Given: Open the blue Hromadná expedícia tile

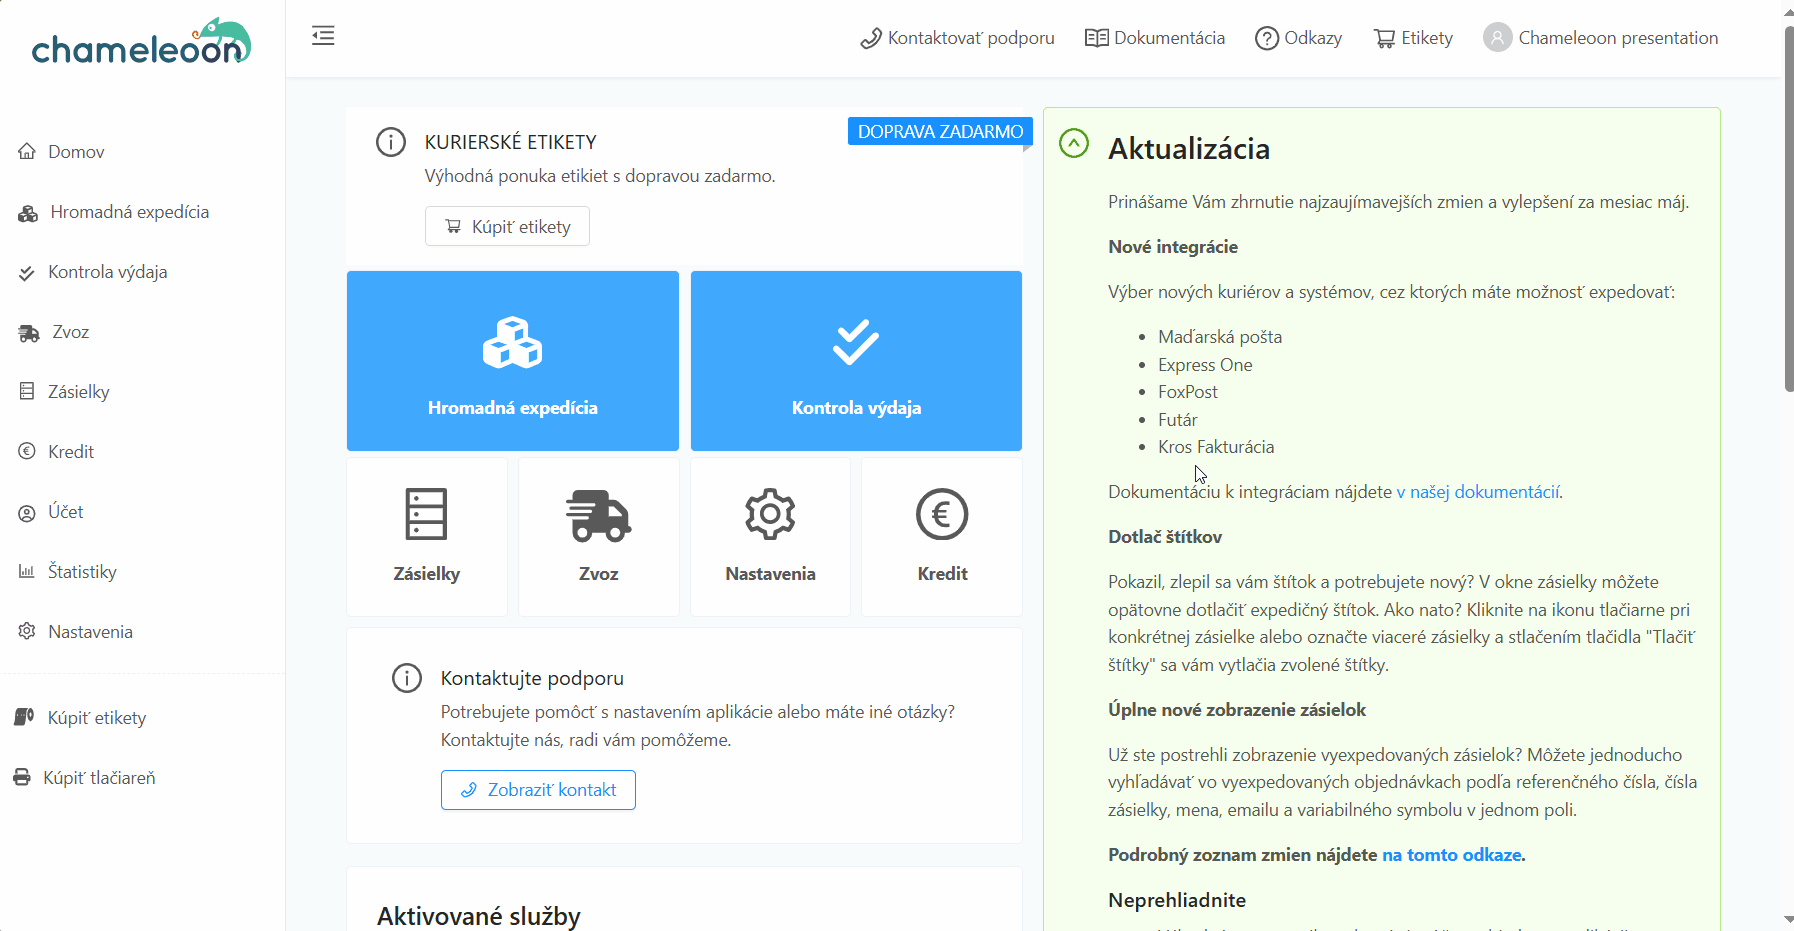Looking at the screenshot, I should pyautogui.click(x=513, y=361).
